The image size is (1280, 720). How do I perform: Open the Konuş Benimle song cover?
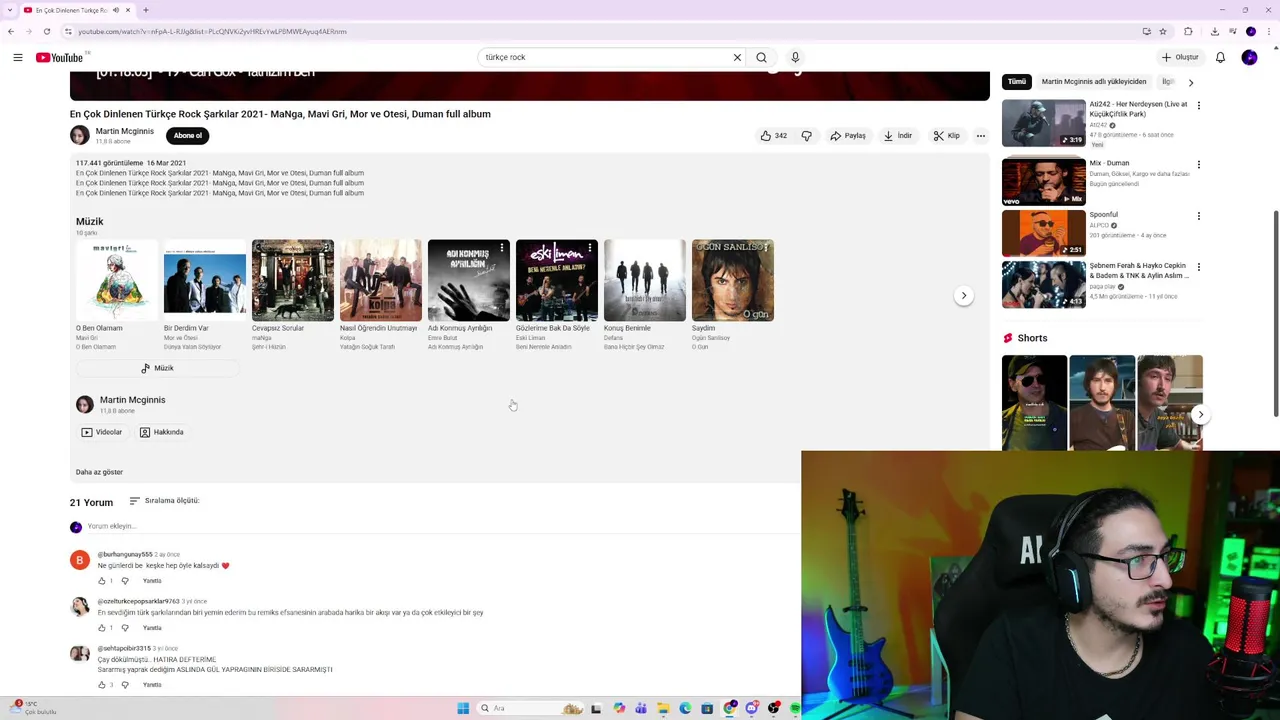coord(645,280)
